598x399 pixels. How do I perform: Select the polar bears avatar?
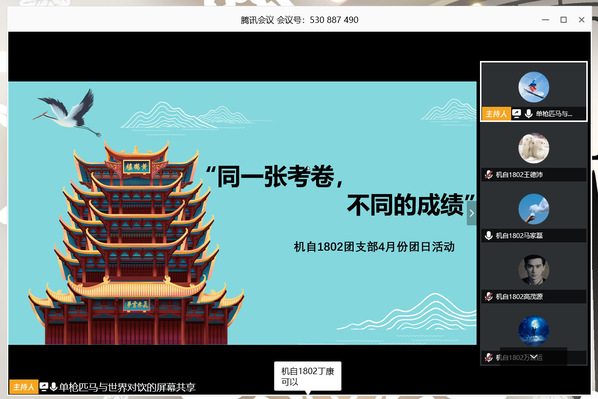(534, 148)
